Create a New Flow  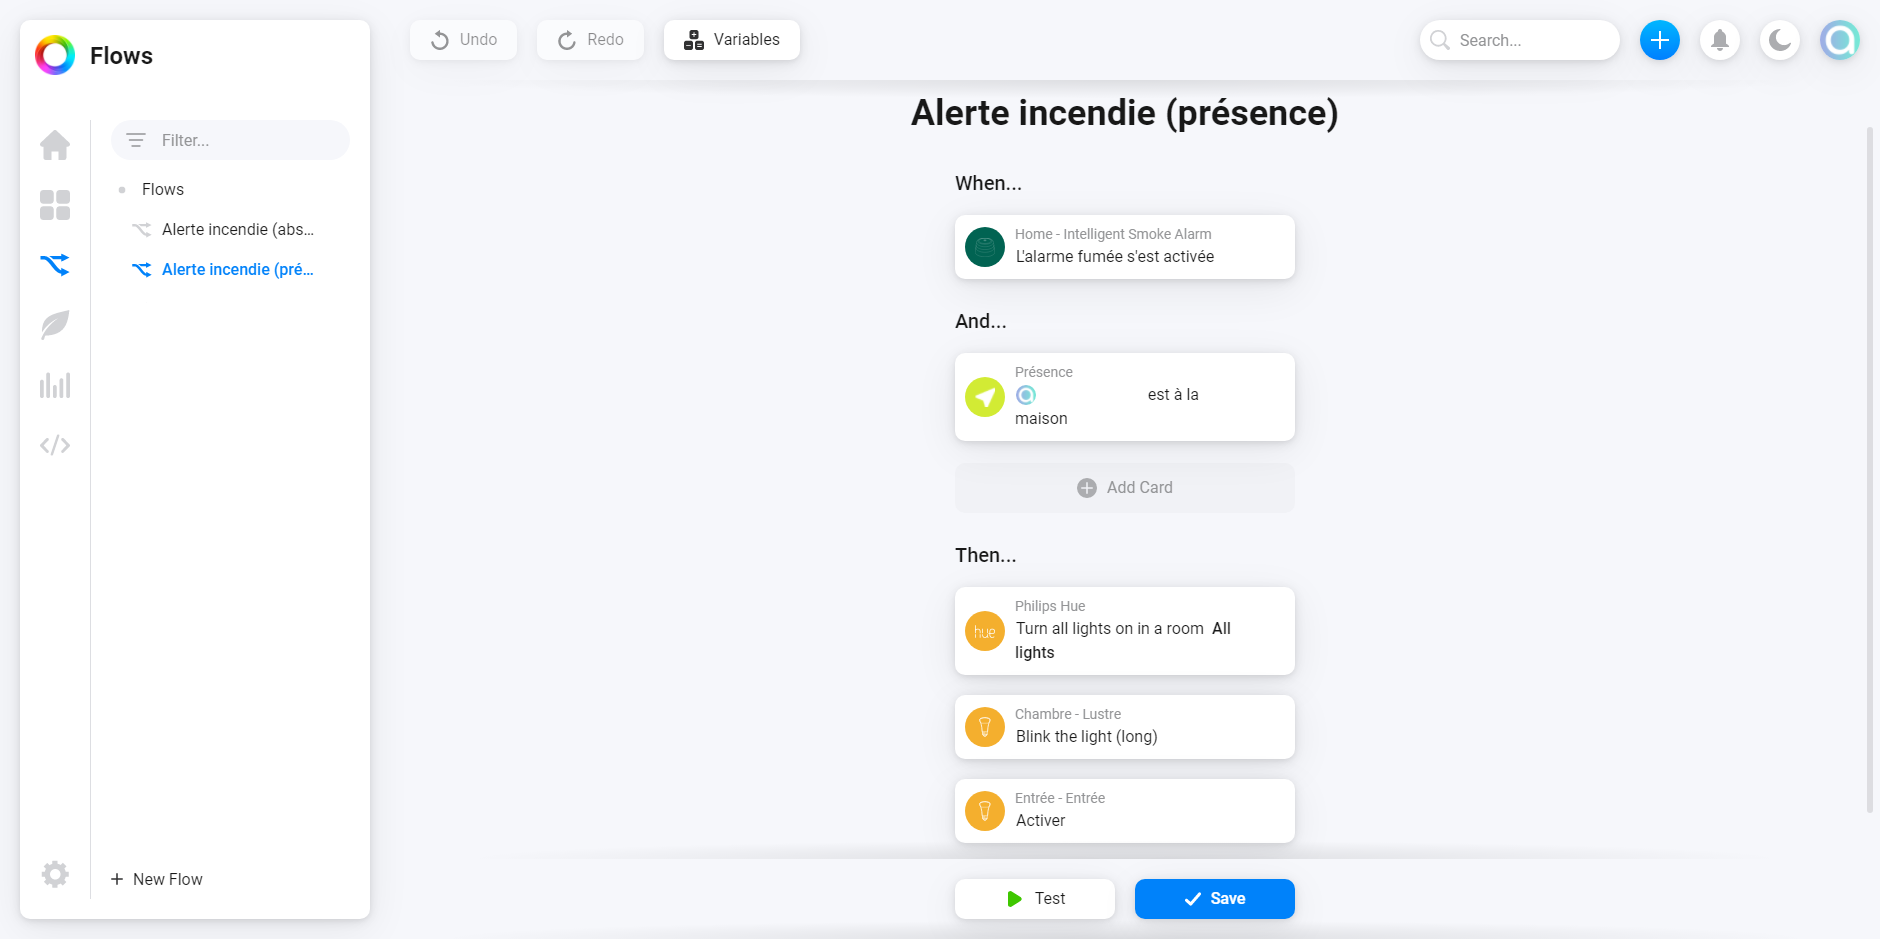pos(157,879)
